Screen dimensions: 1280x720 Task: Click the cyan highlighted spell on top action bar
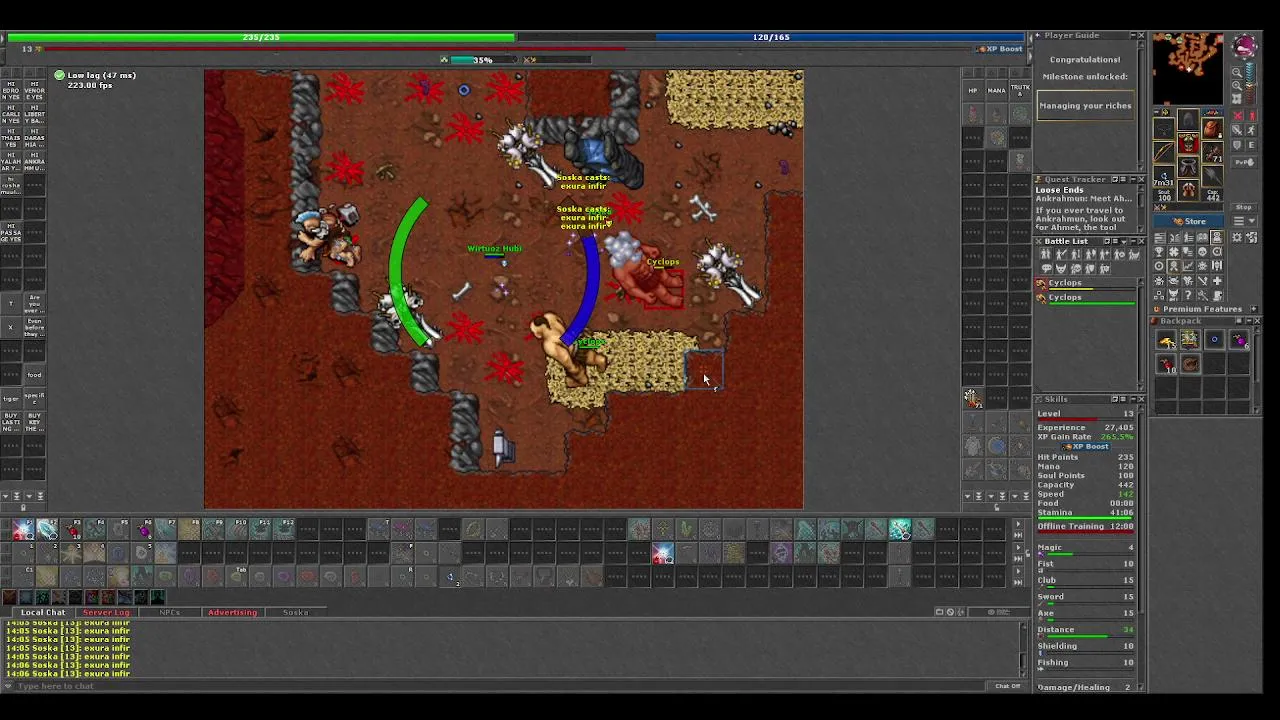click(x=900, y=529)
